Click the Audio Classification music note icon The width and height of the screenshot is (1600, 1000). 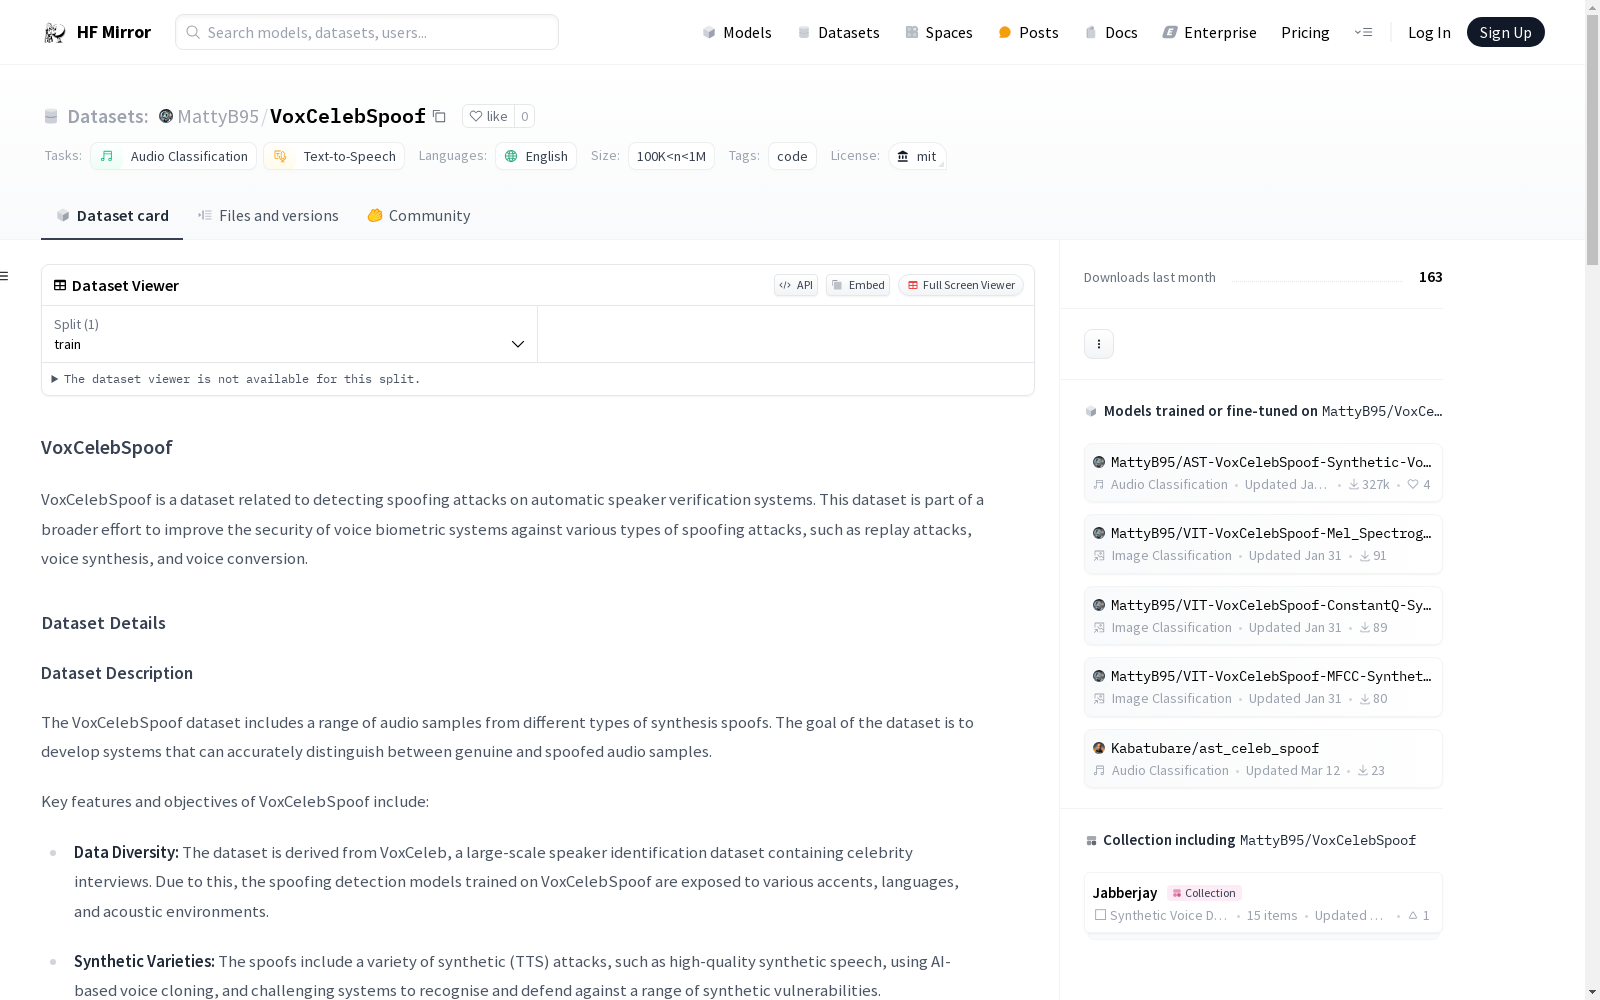coord(107,156)
